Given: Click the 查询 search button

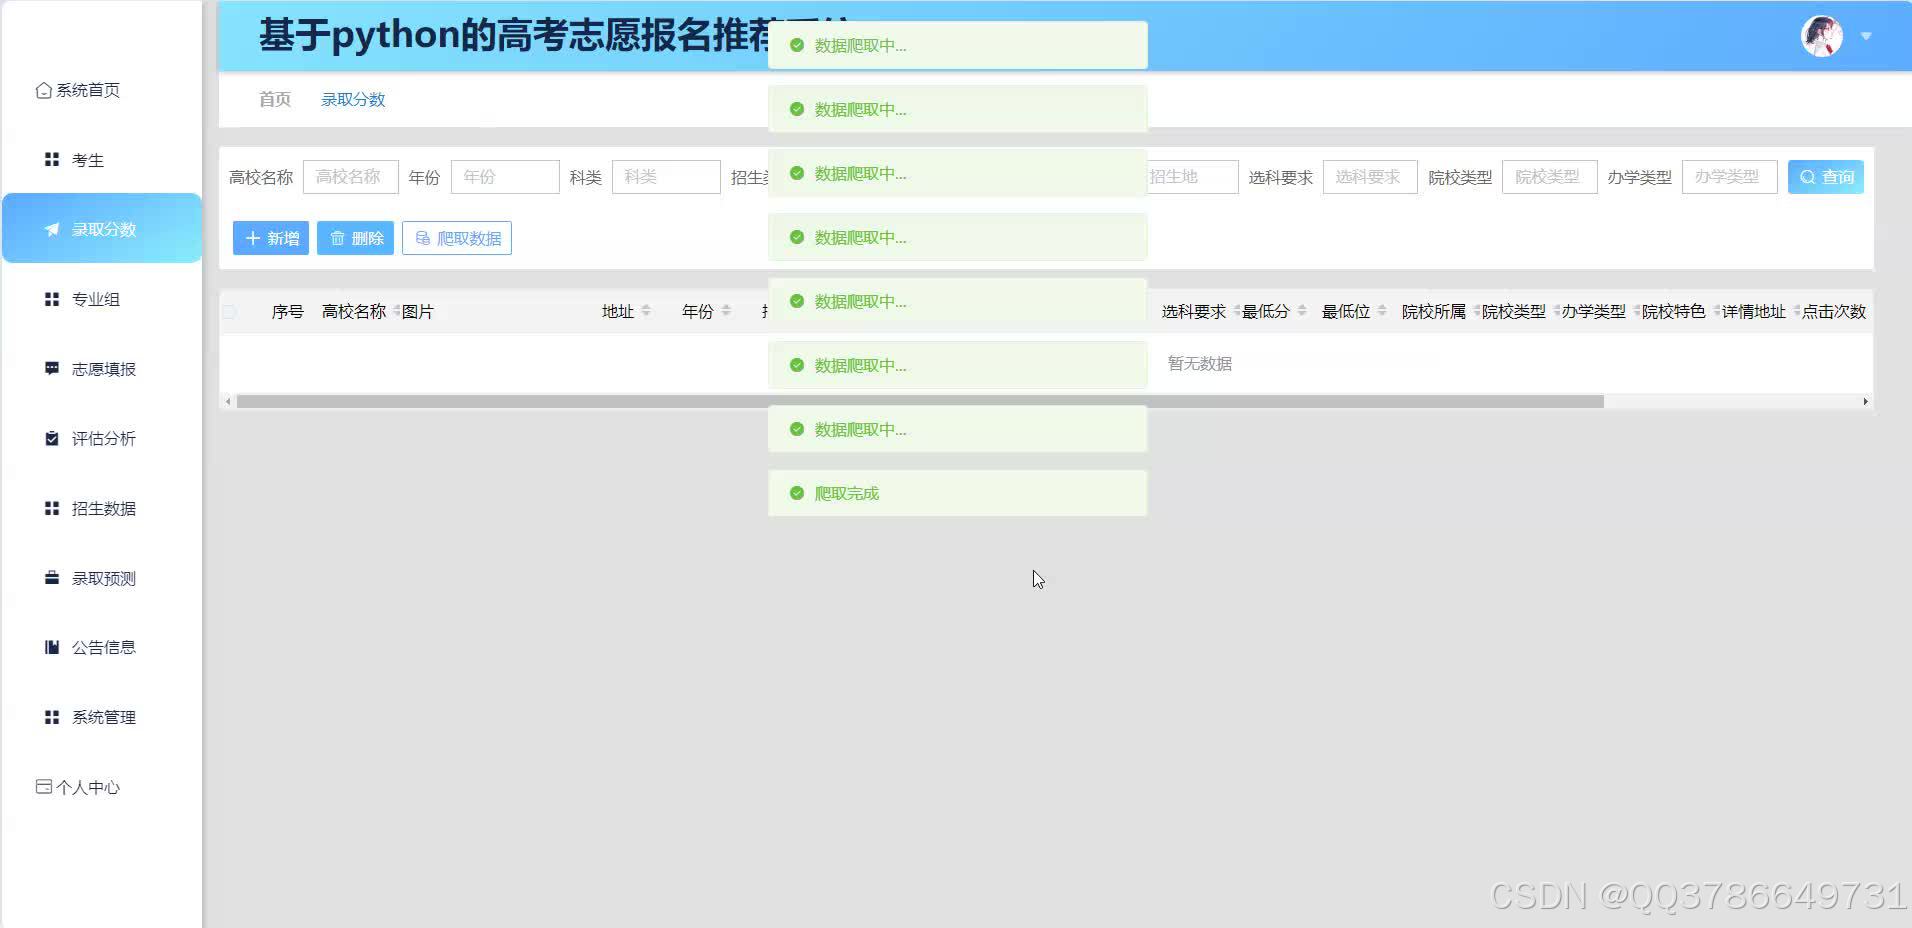Looking at the screenshot, I should (x=1826, y=177).
